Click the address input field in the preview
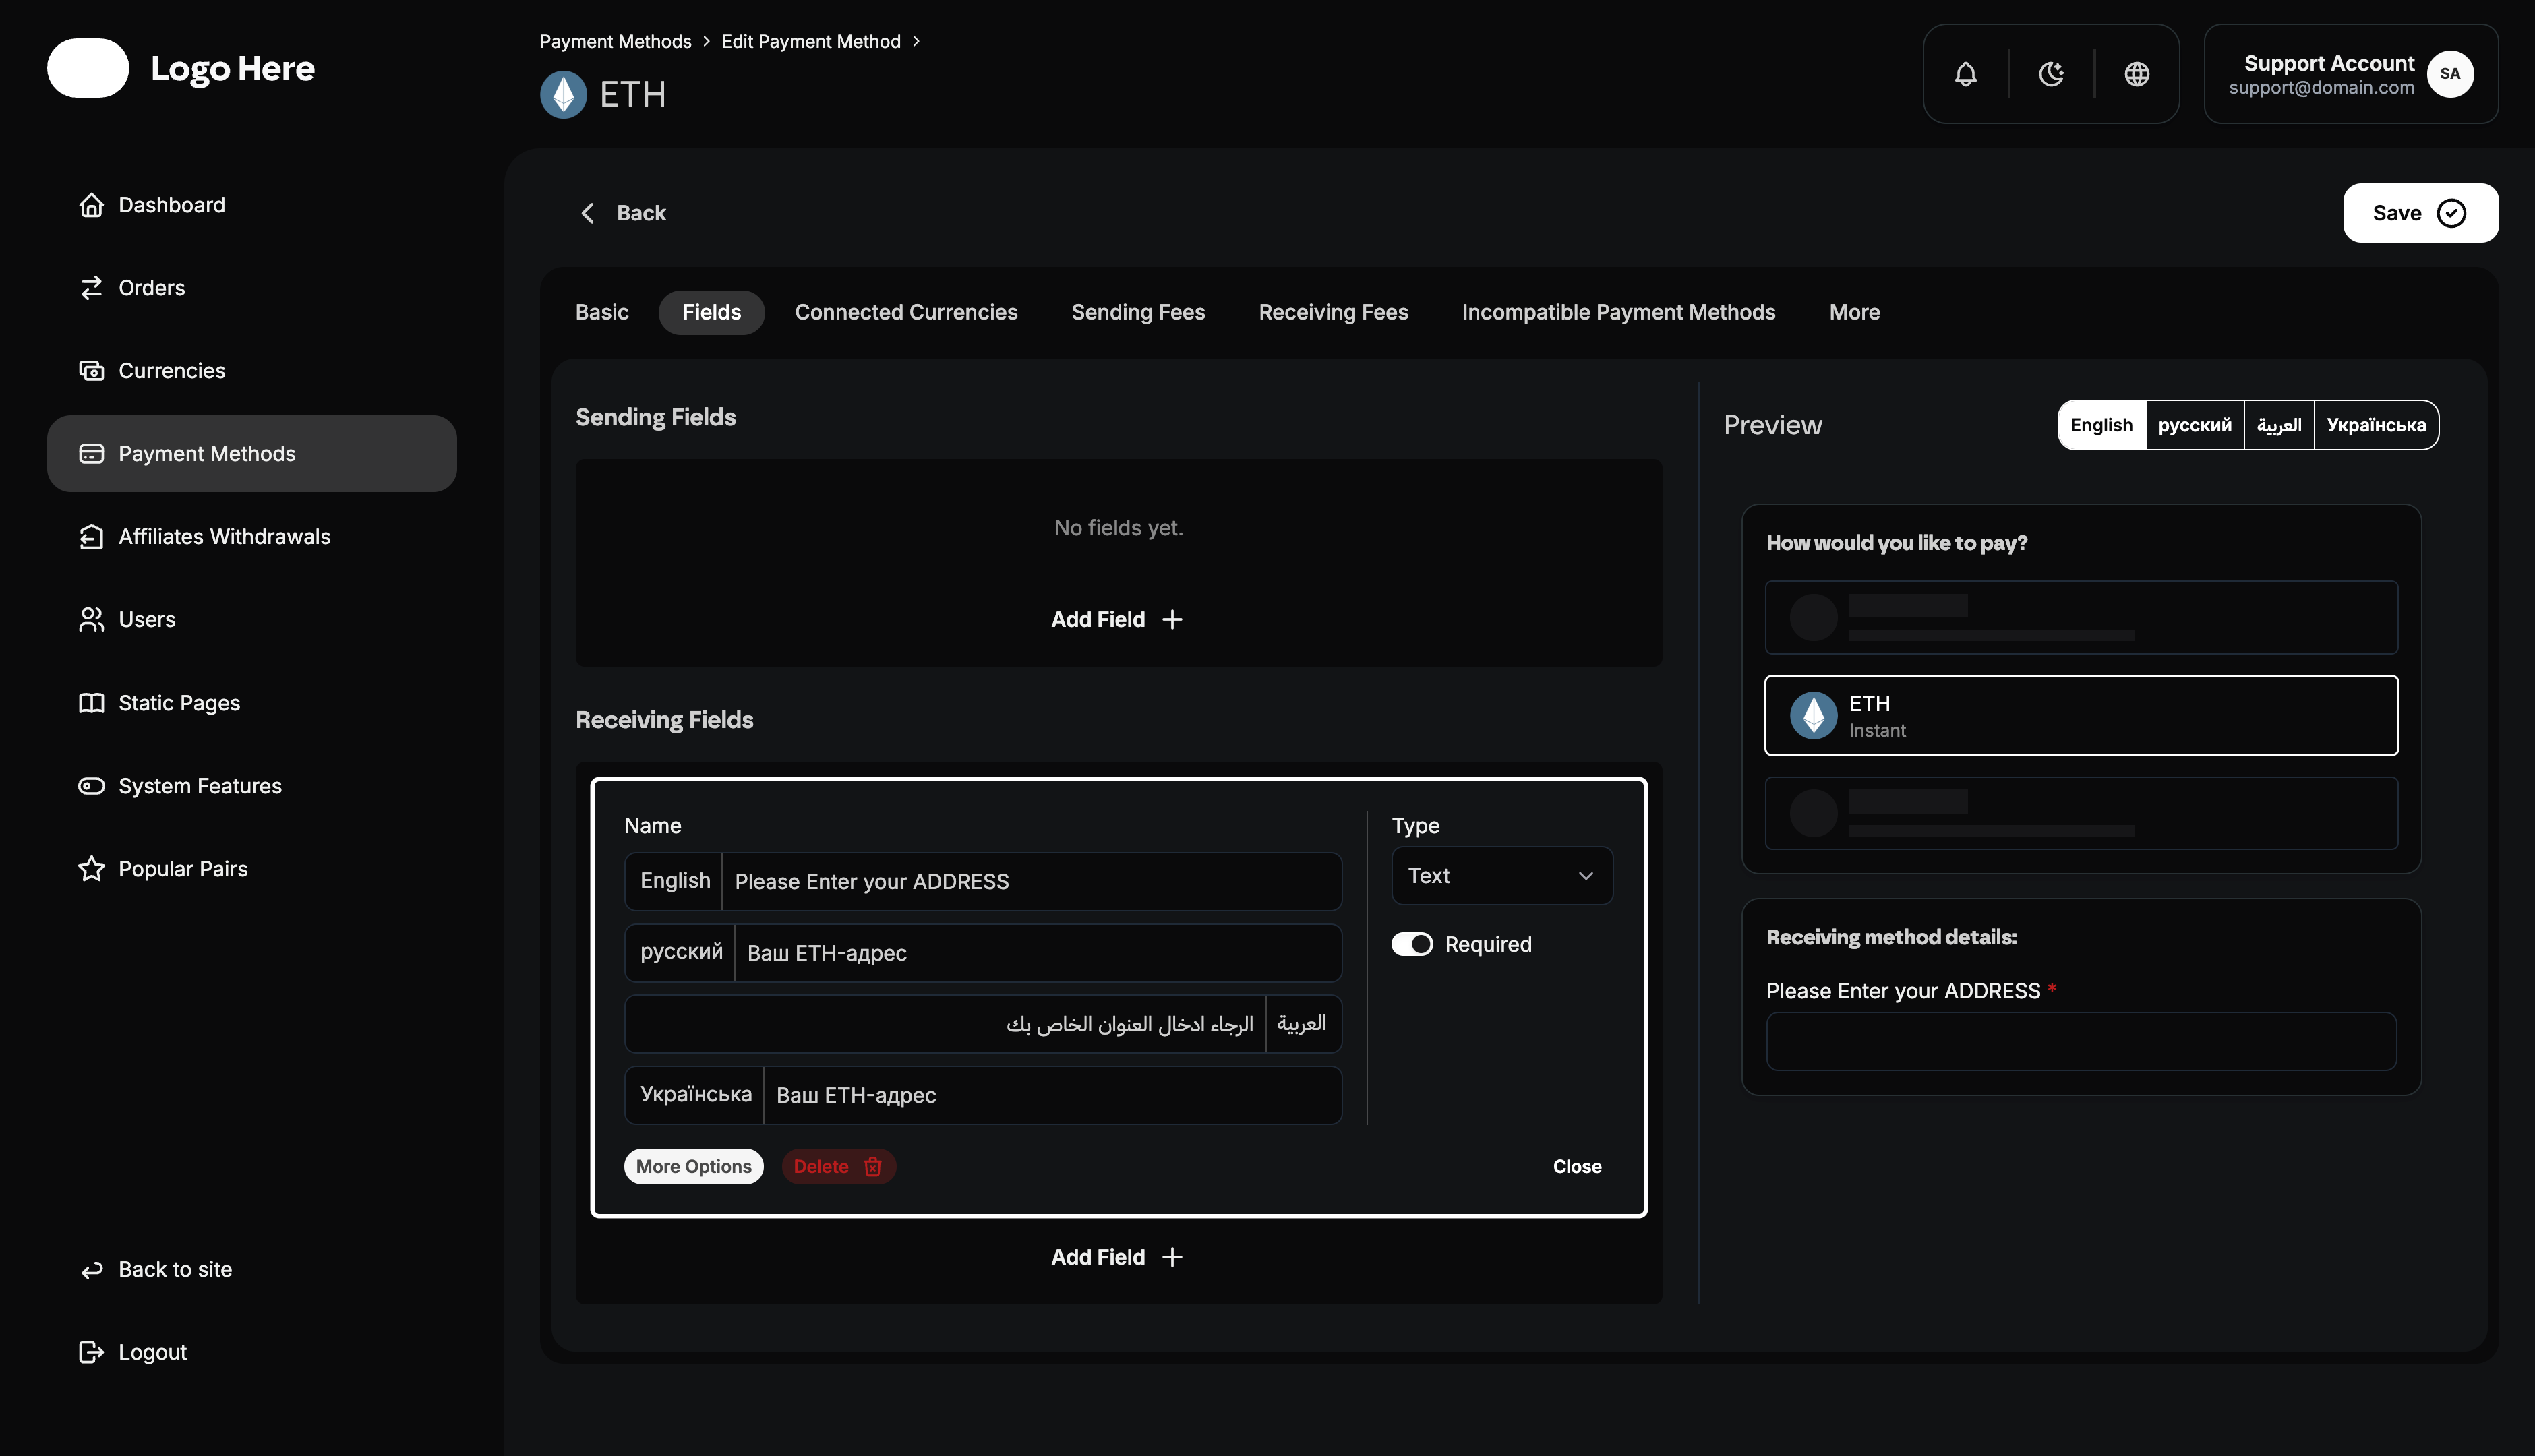2535x1456 pixels. (x=2081, y=1041)
